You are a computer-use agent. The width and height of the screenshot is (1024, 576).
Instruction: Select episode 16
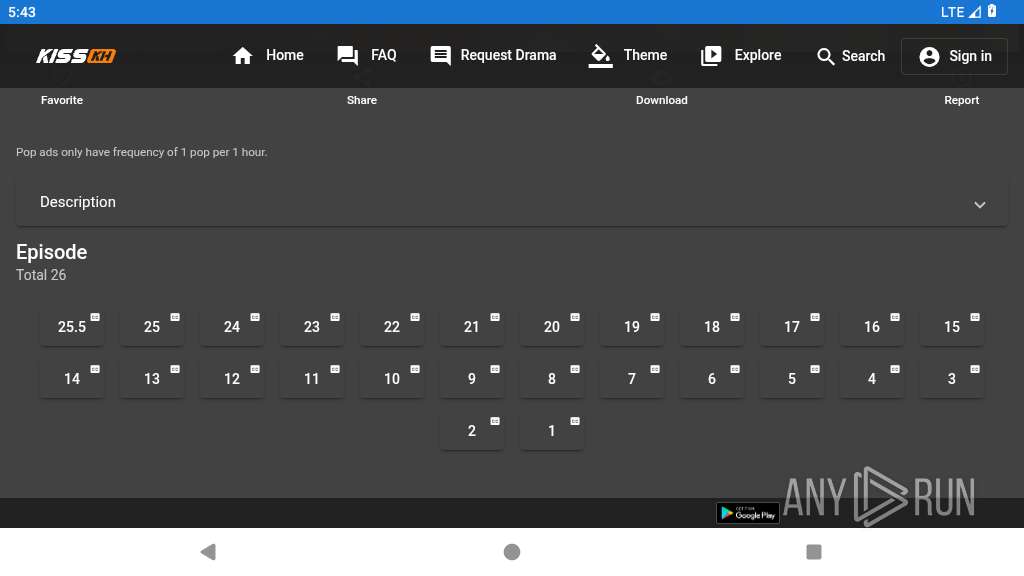pyautogui.click(x=872, y=327)
